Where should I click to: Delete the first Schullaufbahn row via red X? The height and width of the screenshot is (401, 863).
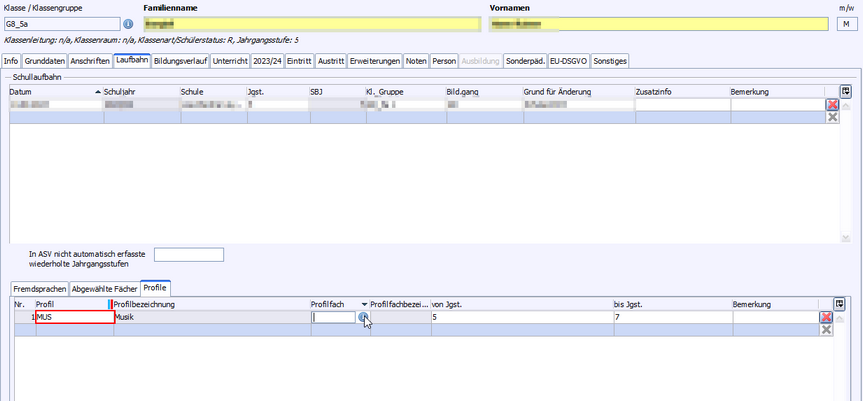point(832,104)
